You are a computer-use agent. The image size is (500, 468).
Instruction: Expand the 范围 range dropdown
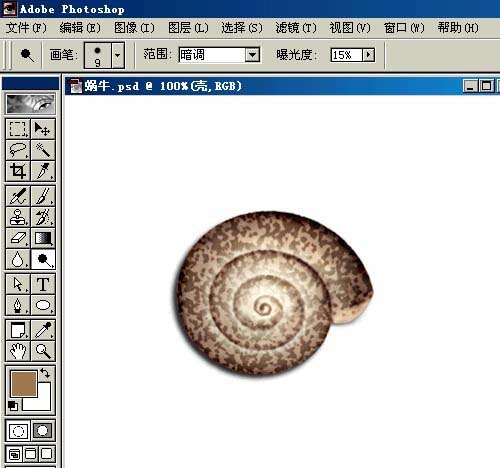252,55
